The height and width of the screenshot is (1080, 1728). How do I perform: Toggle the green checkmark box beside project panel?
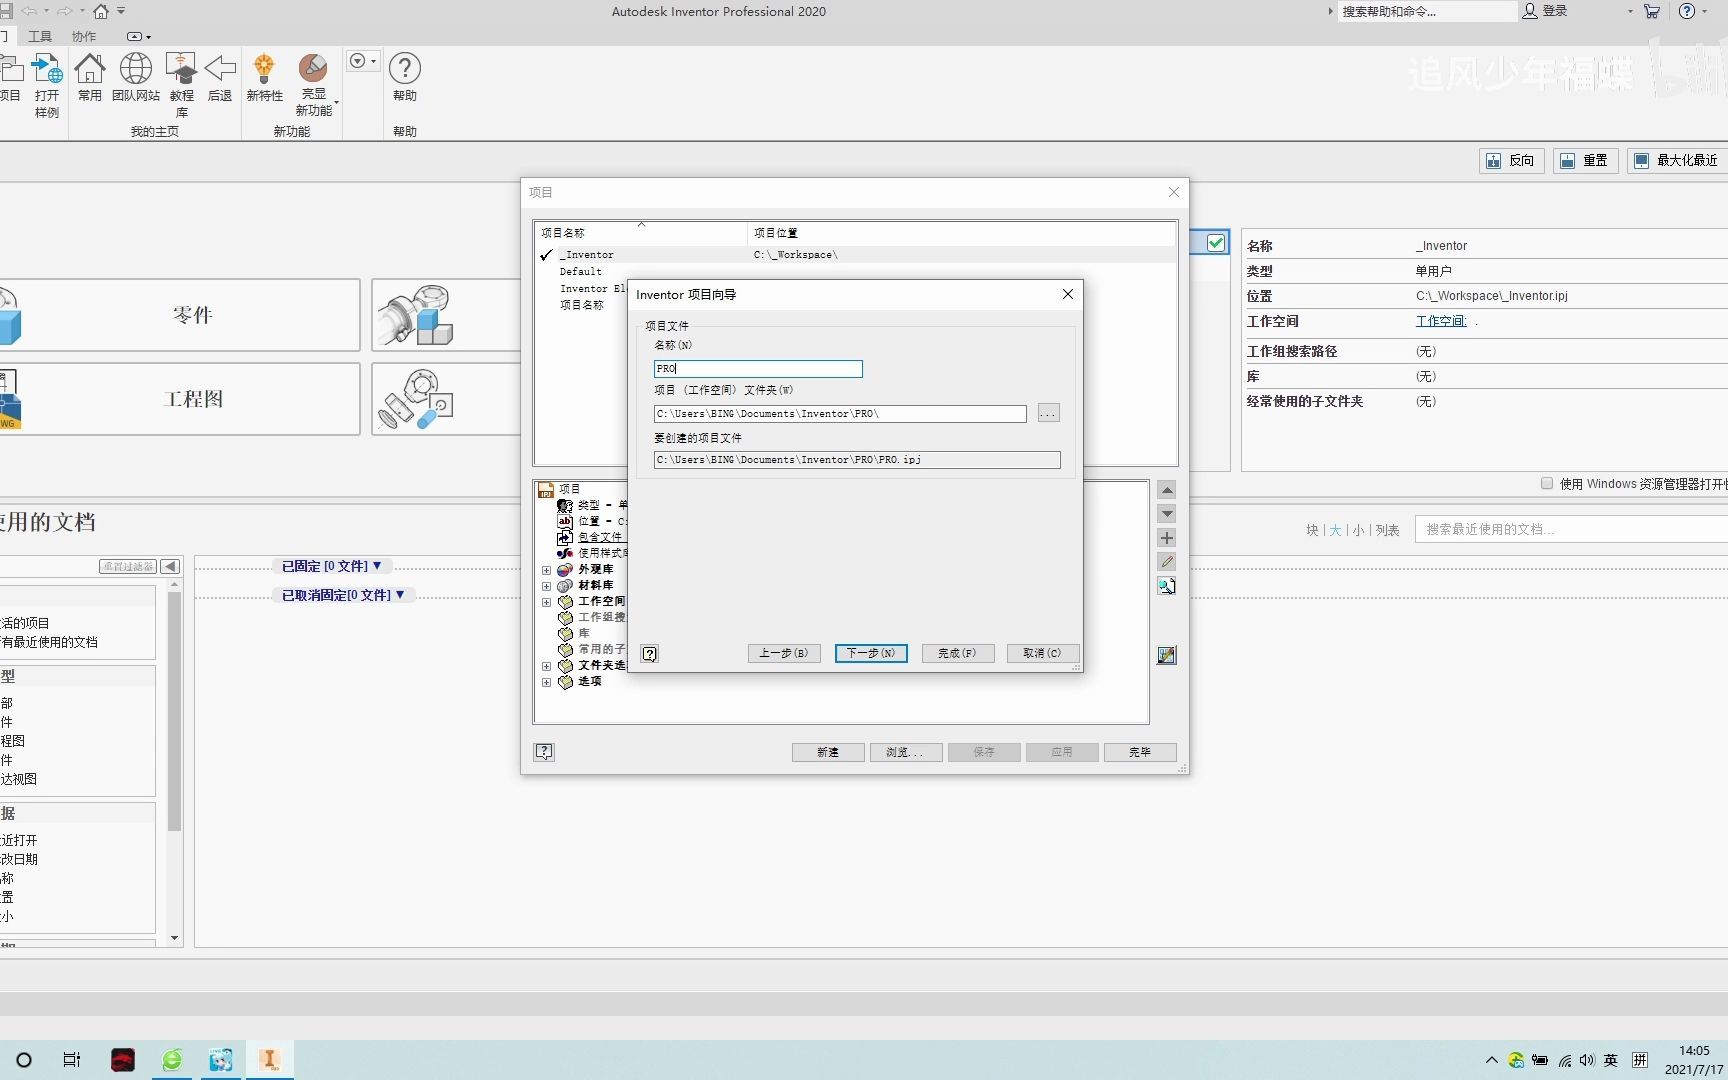1216,243
